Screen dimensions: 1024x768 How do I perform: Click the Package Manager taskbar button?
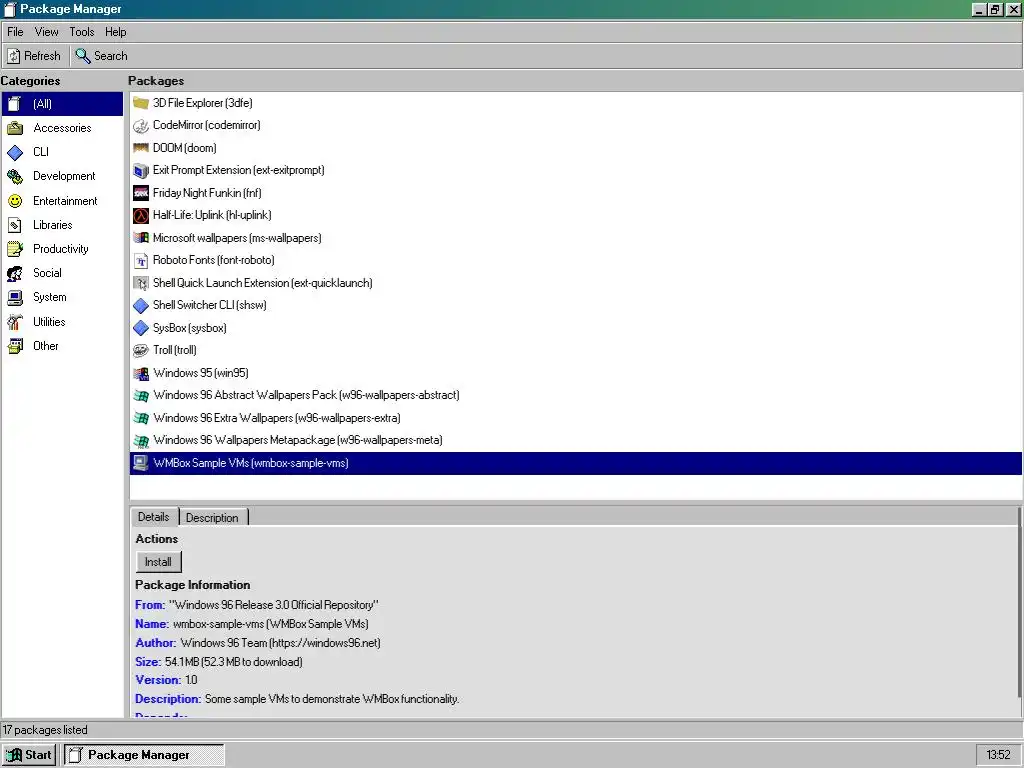tap(144, 755)
